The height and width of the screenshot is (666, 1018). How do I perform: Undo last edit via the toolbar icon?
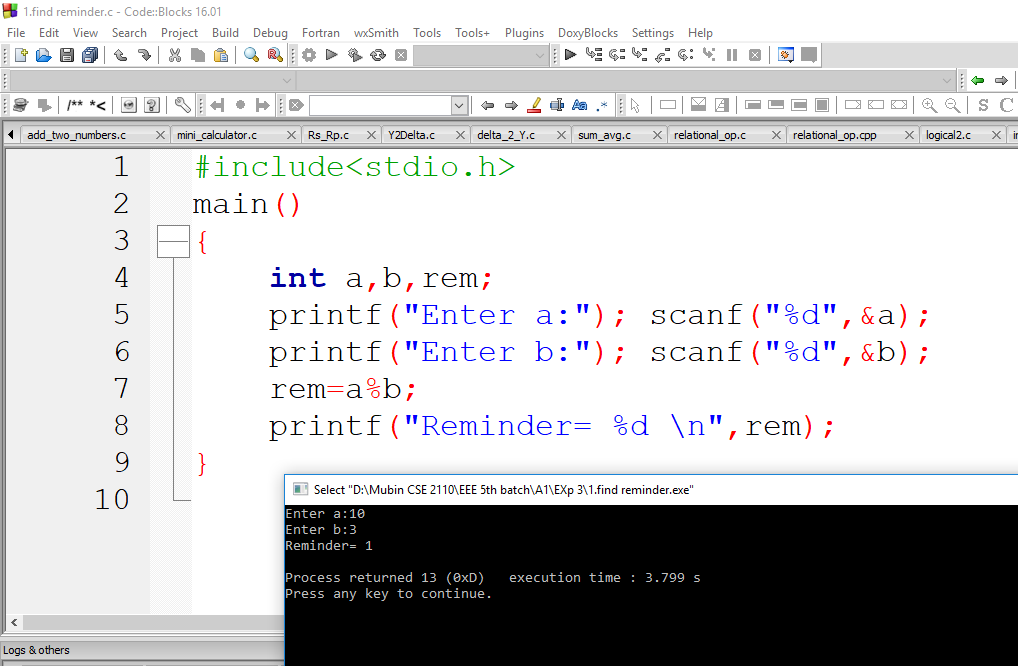point(120,55)
